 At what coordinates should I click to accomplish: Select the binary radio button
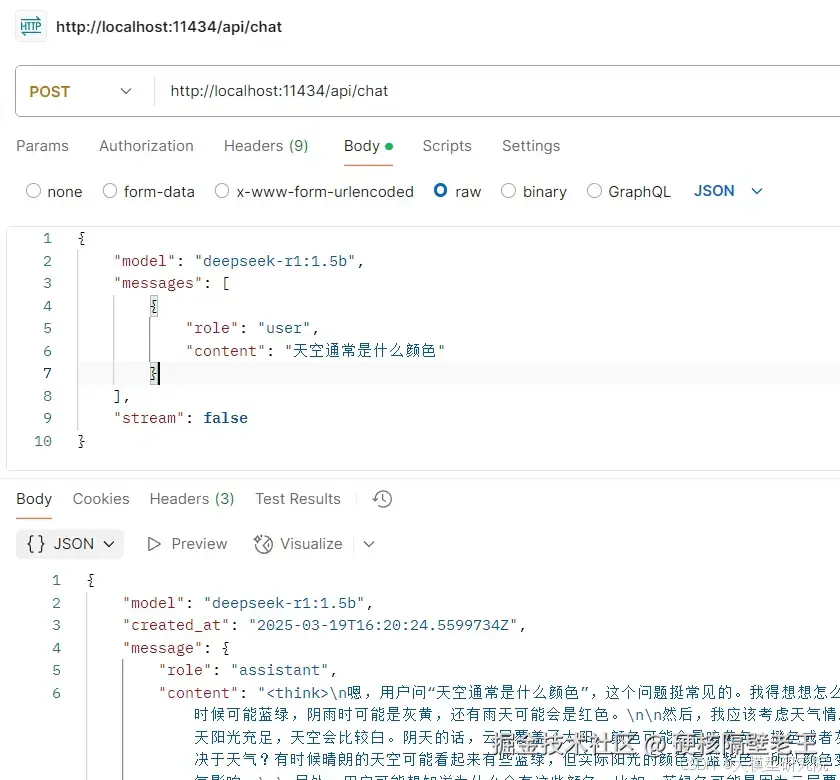click(508, 191)
